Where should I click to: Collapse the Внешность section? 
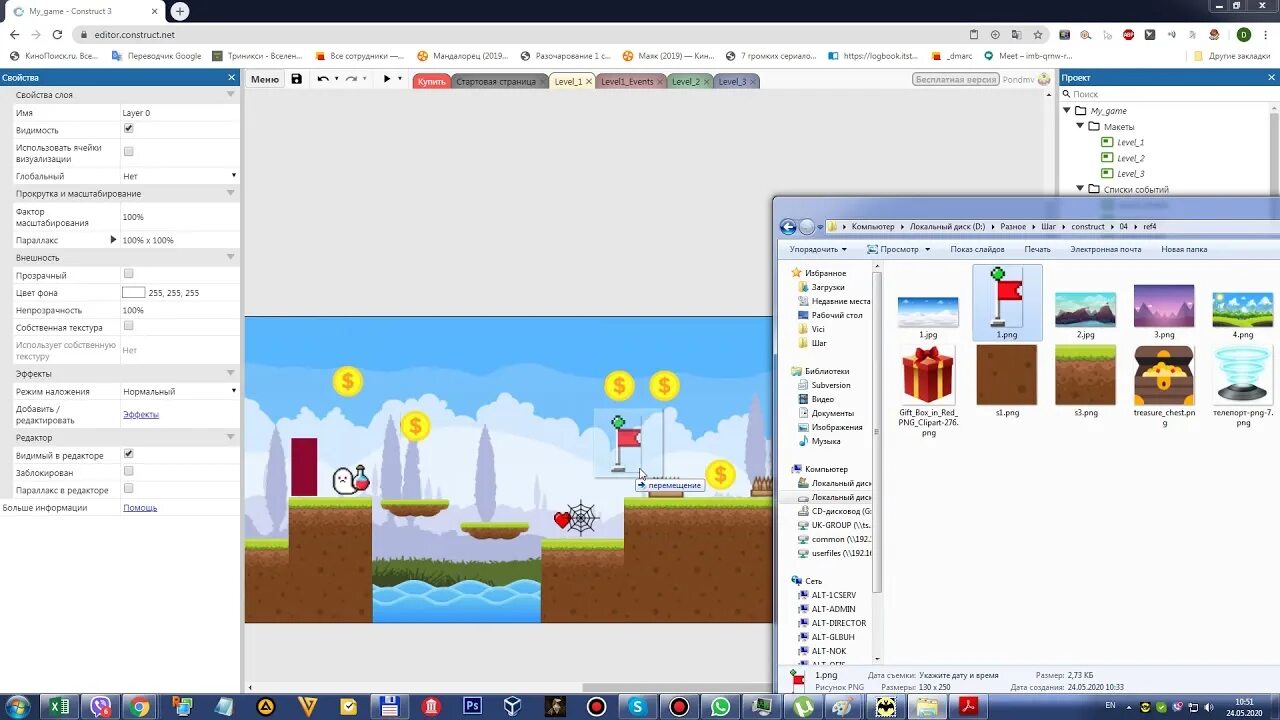point(231,257)
